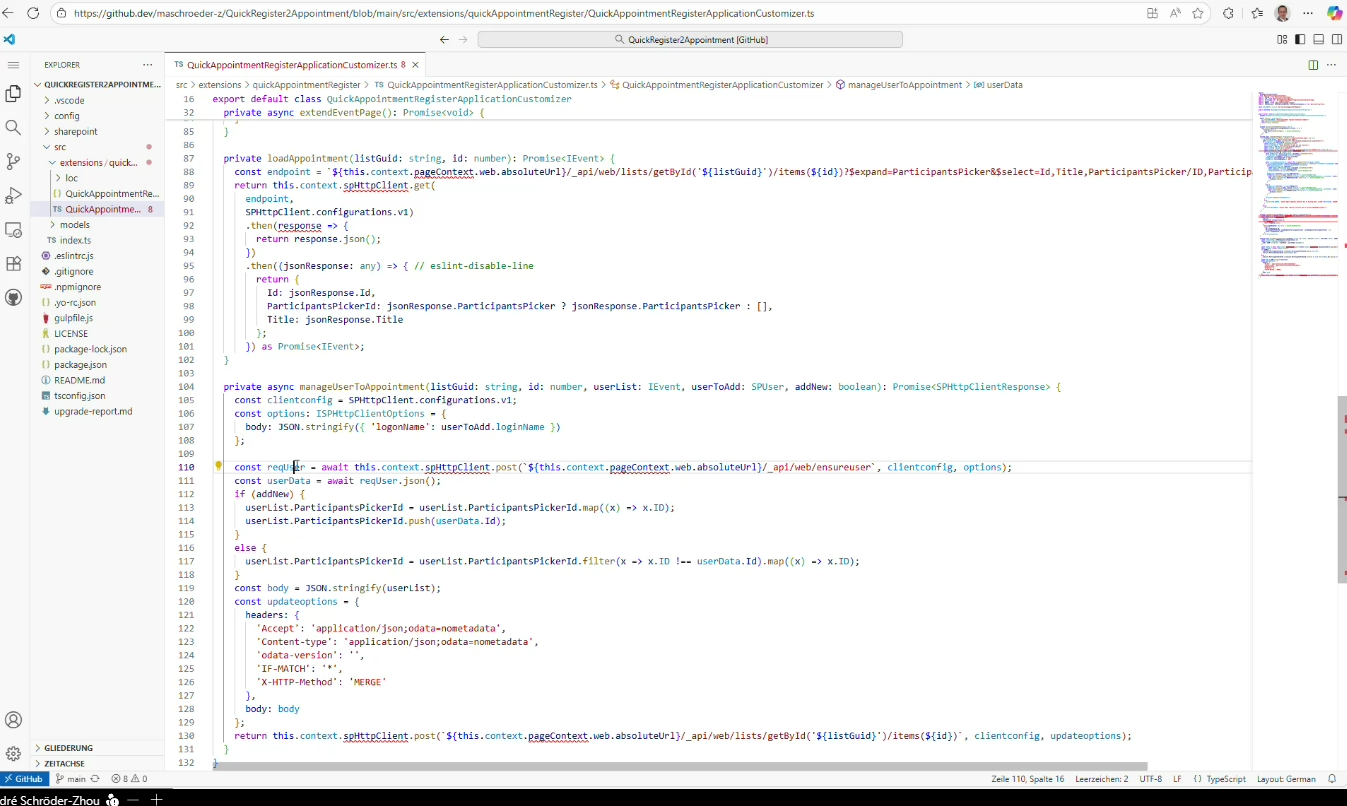Expand the .vscode folder
The height and width of the screenshot is (806, 1347).
(68, 100)
